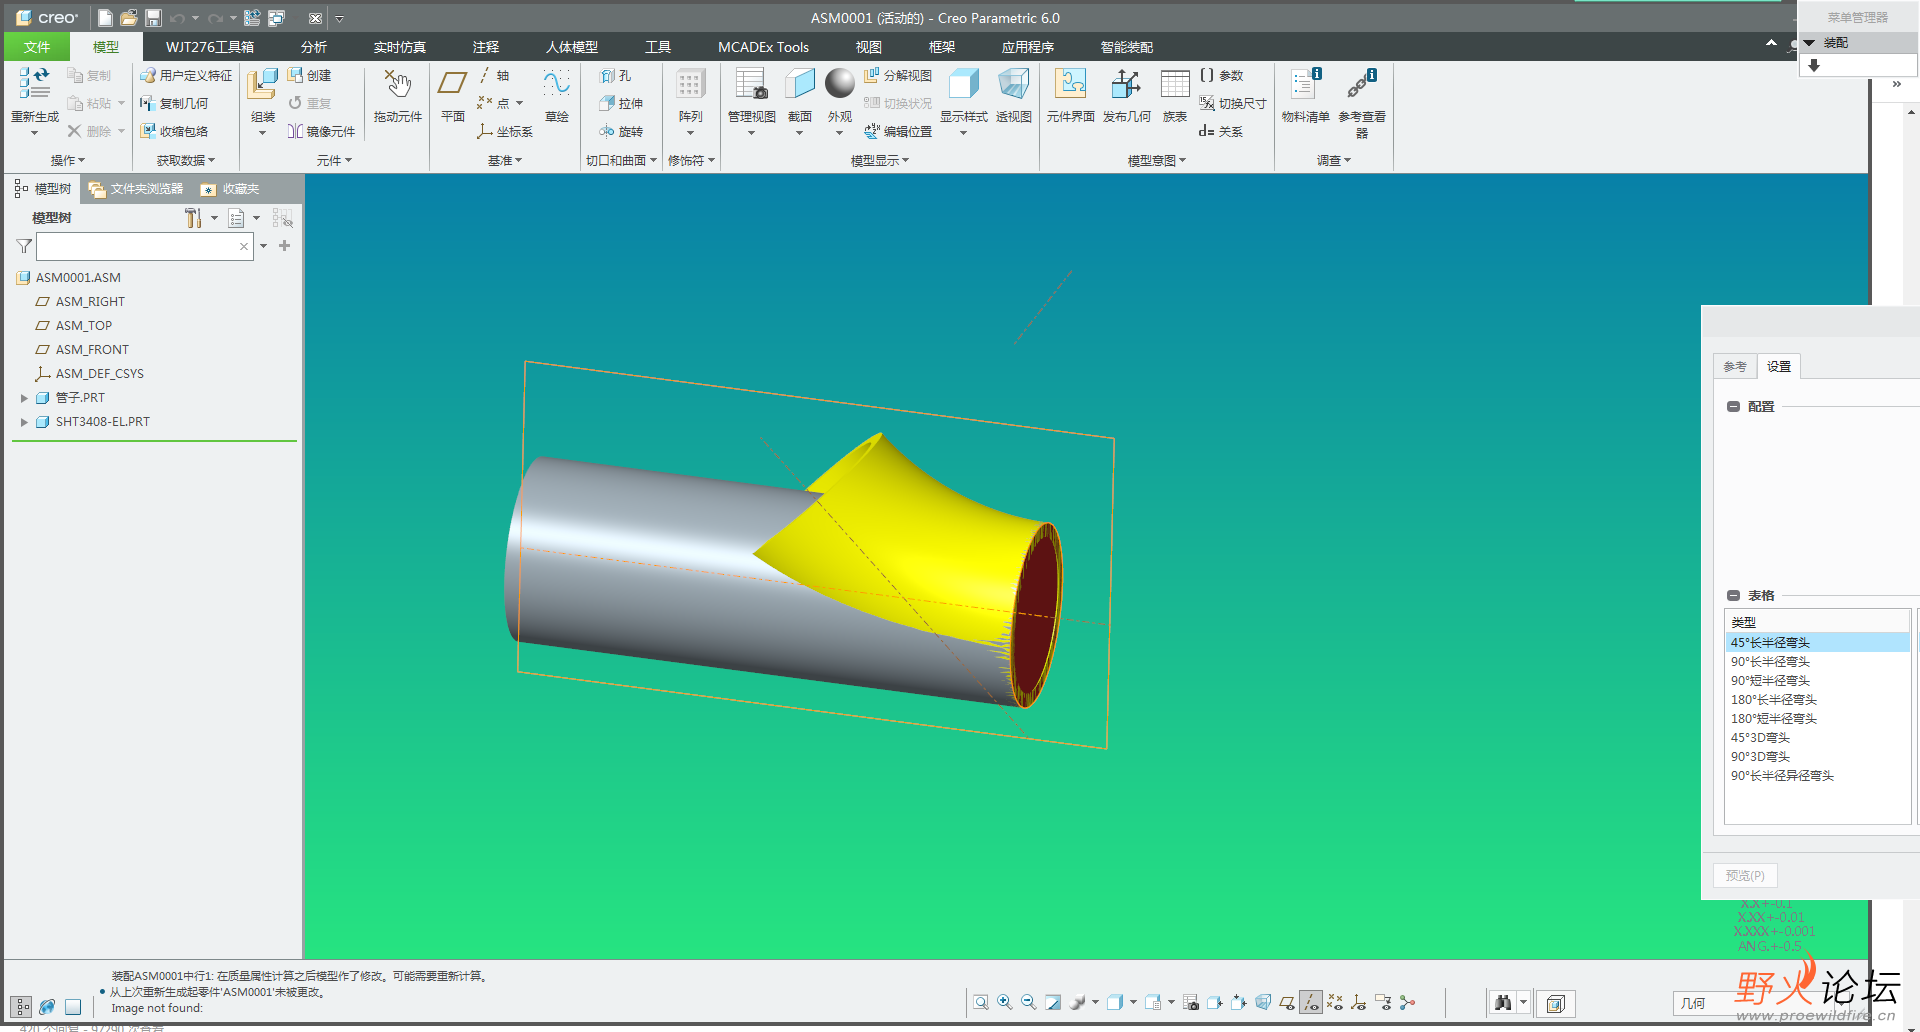1920x1032 pixels.
Task: Click the 关系 button
Action: point(1221,131)
